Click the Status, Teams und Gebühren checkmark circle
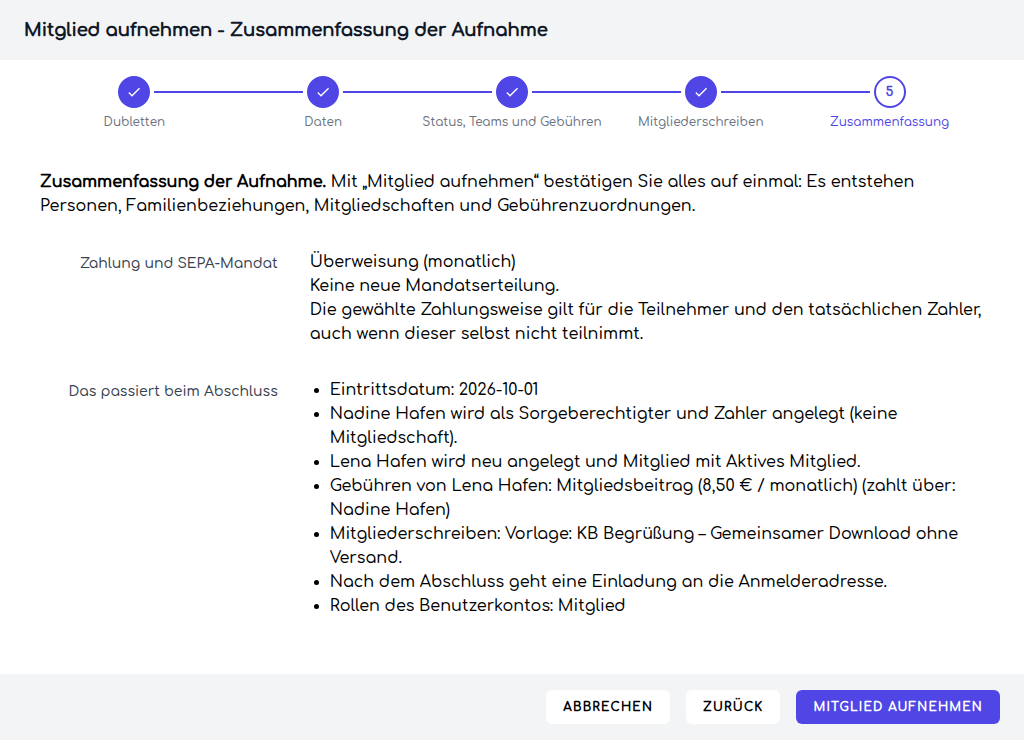 pos(512,92)
